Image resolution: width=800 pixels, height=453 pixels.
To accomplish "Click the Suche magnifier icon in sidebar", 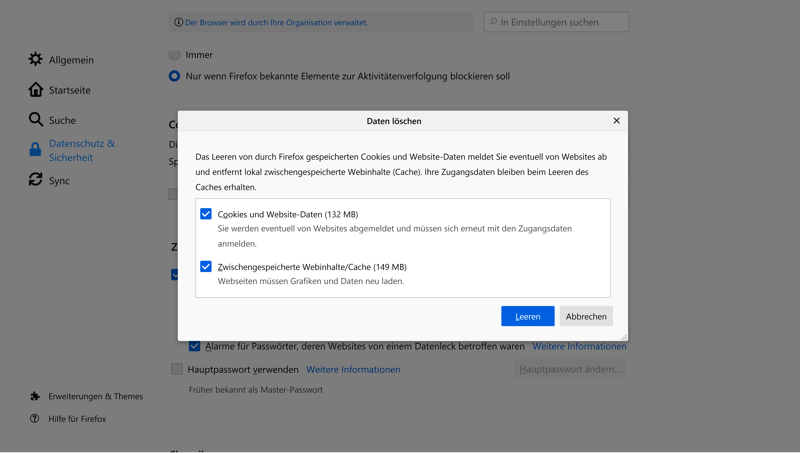I will click(36, 120).
